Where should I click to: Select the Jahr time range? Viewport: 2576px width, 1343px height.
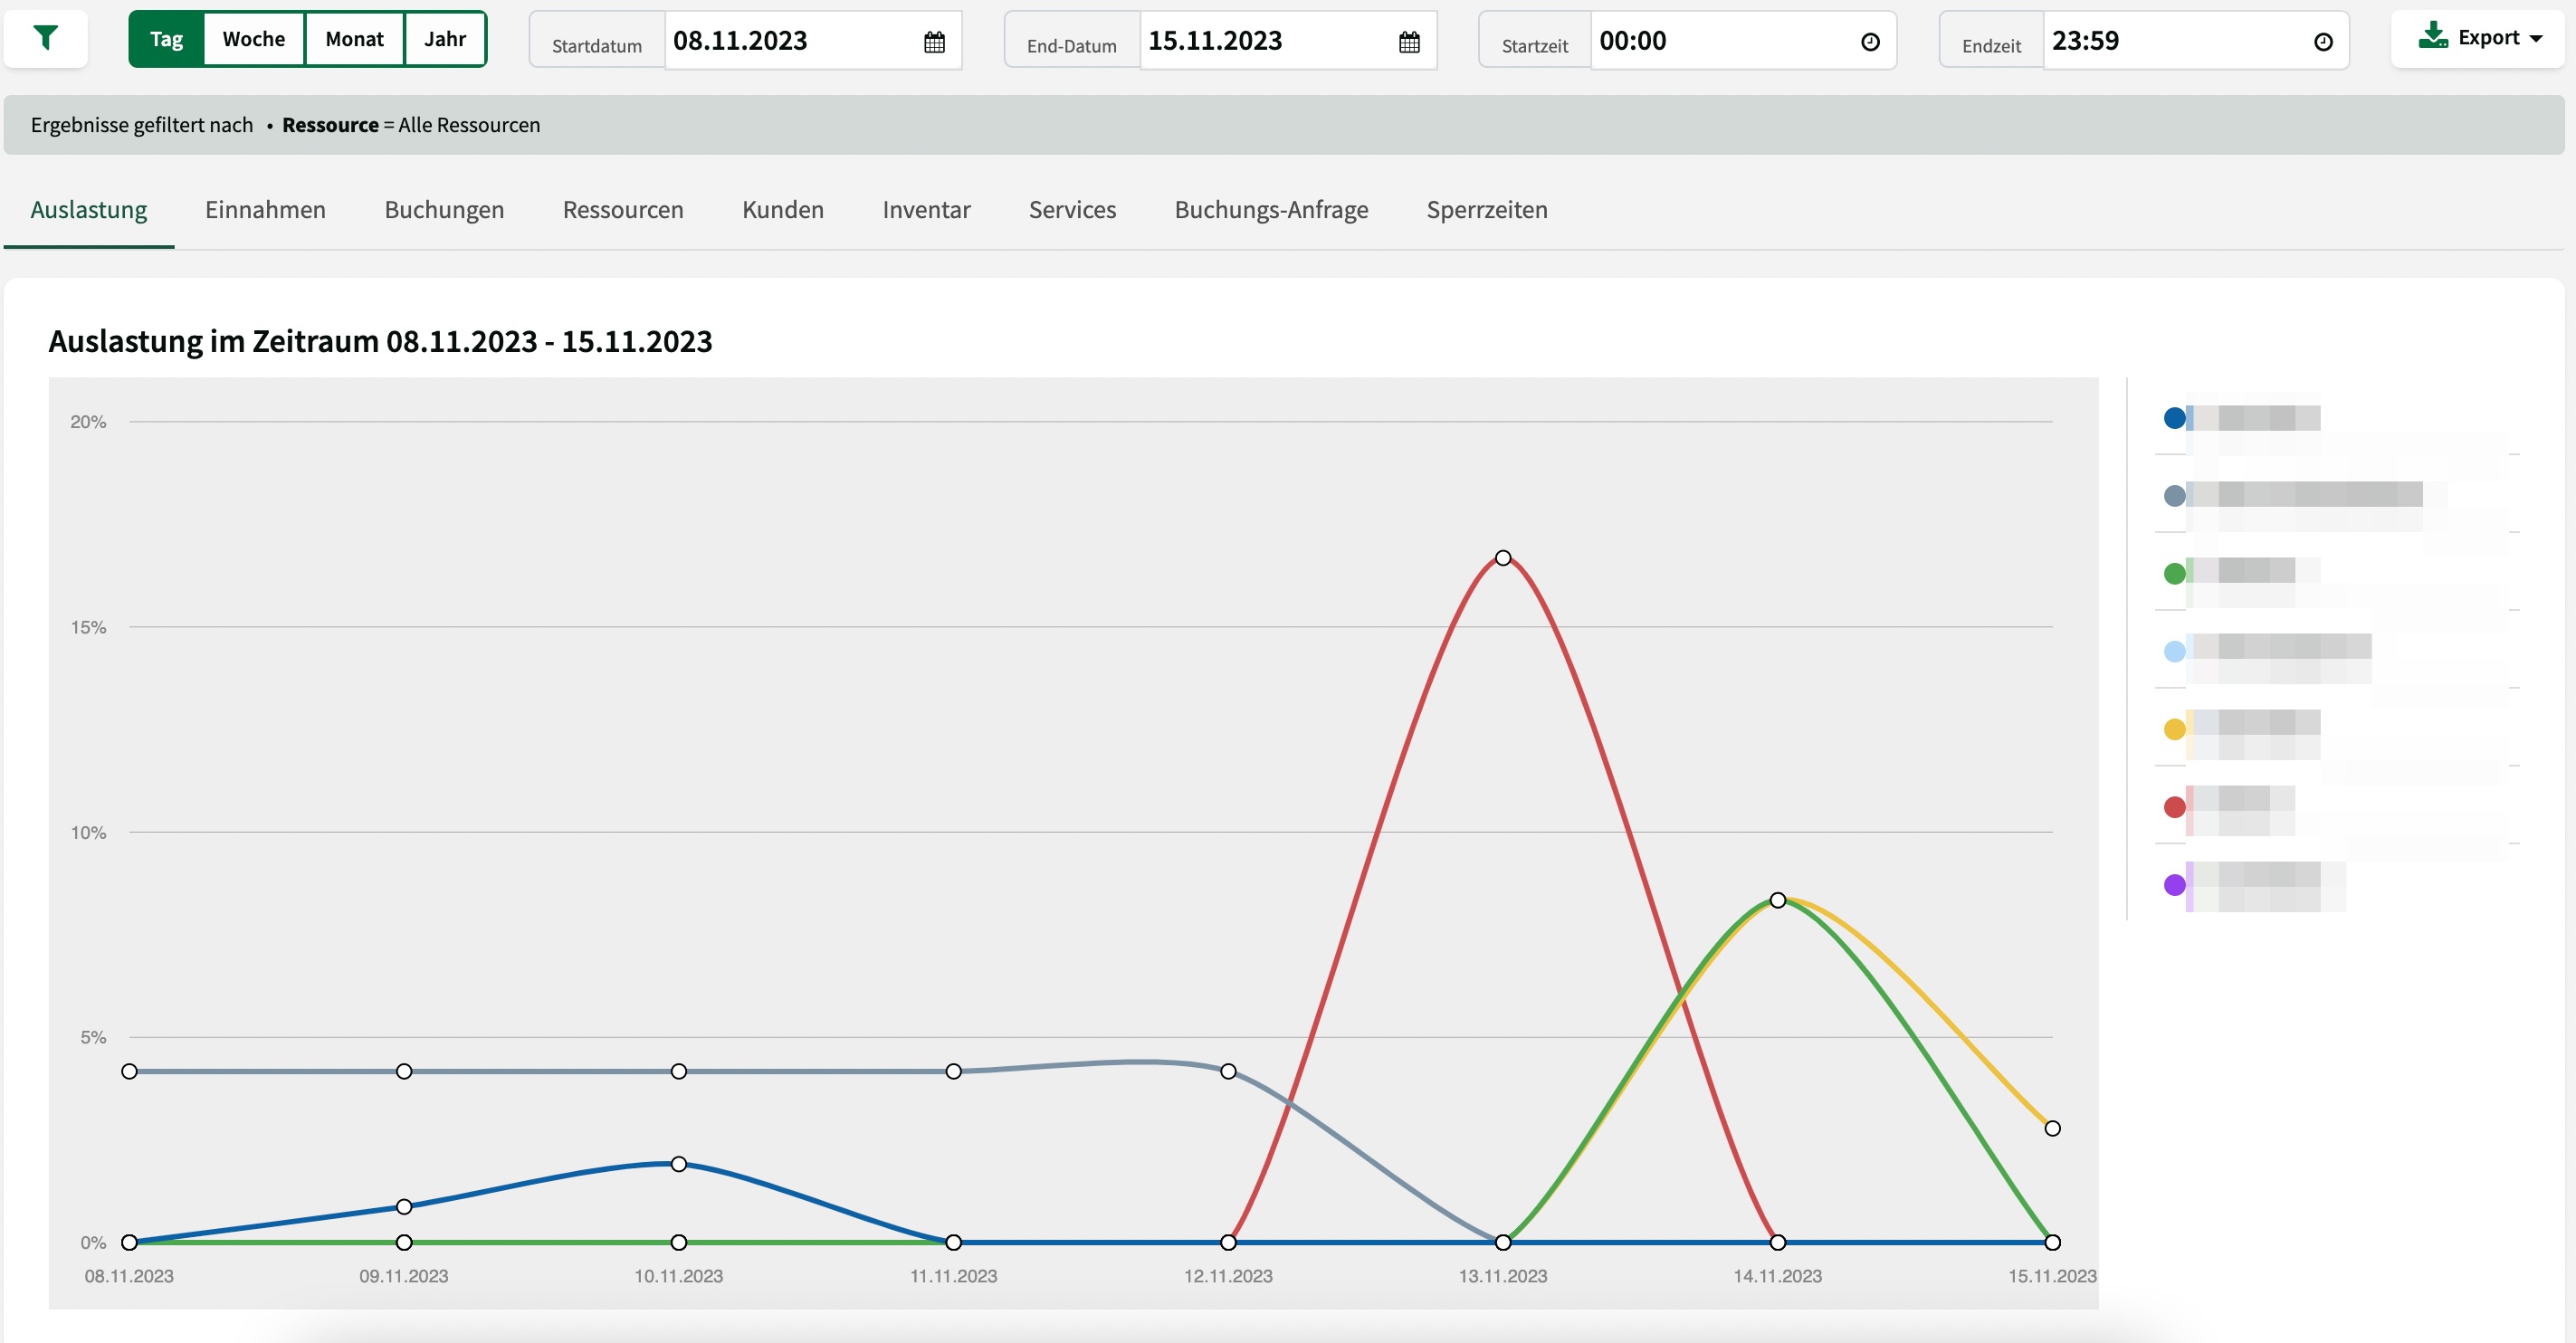(445, 39)
